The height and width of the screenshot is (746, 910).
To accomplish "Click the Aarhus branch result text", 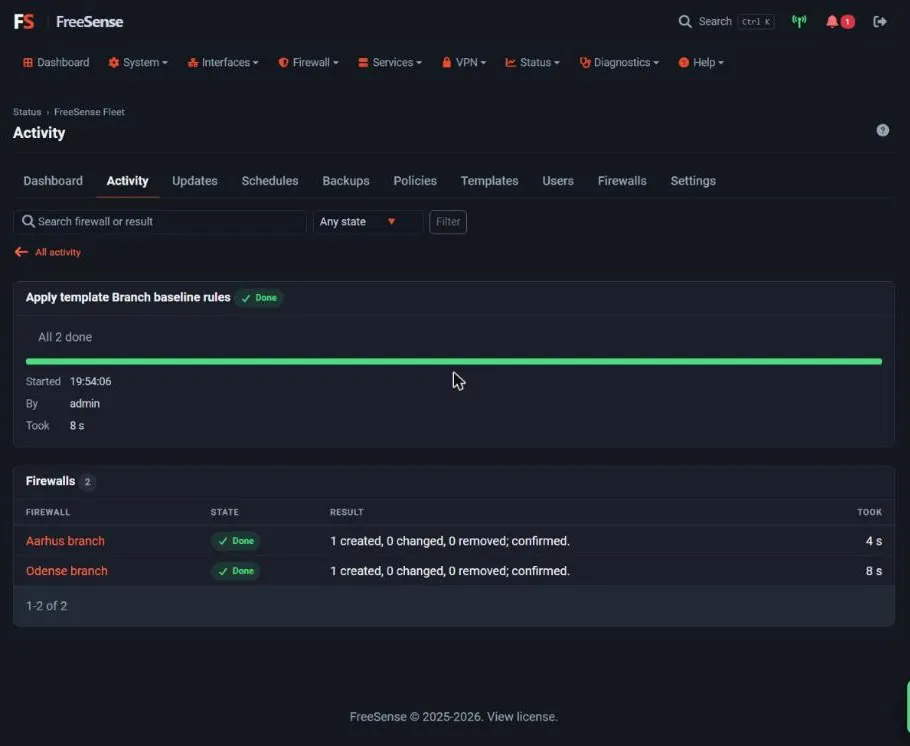I will [450, 540].
